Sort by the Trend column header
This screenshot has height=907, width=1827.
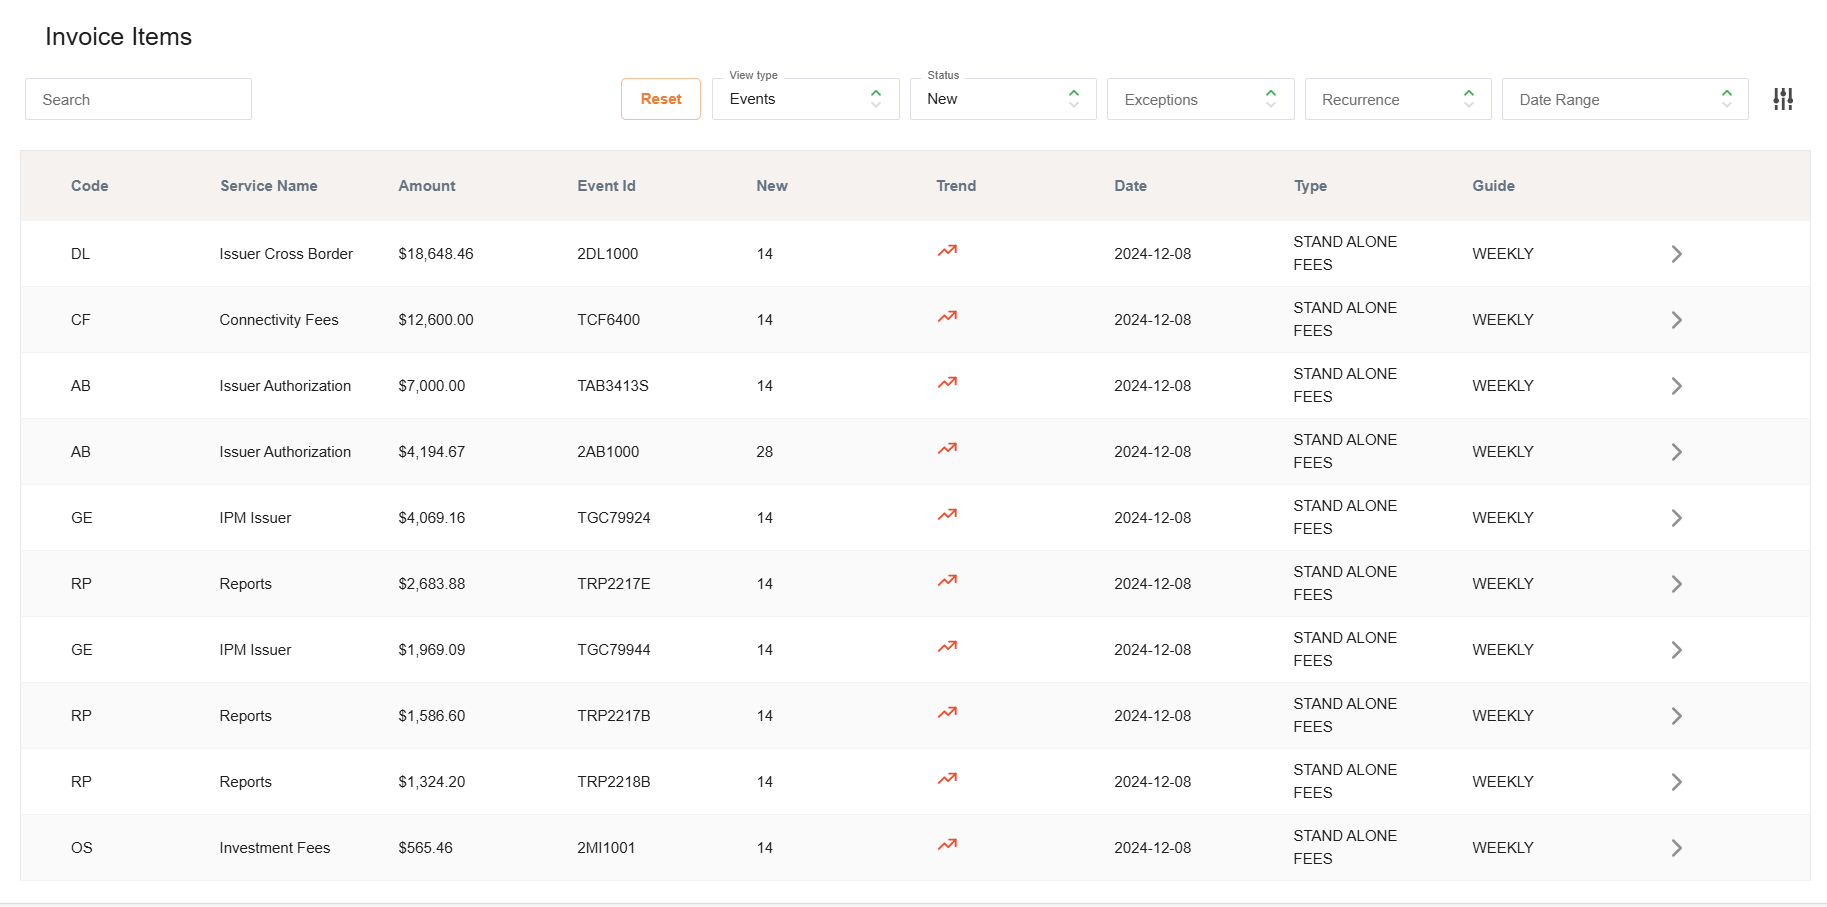(x=956, y=186)
